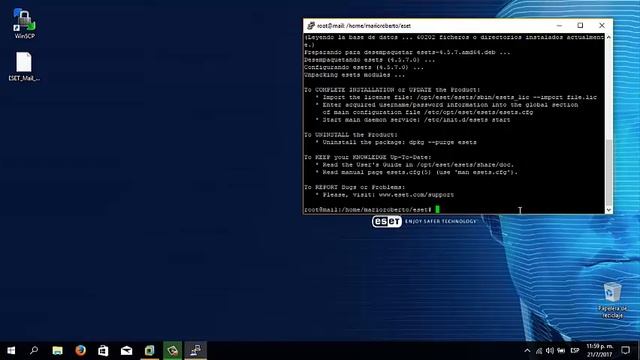Screen dimensions: 640x360
Task: Switch to the PuTTY taskbar button
Action: (x=196, y=351)
